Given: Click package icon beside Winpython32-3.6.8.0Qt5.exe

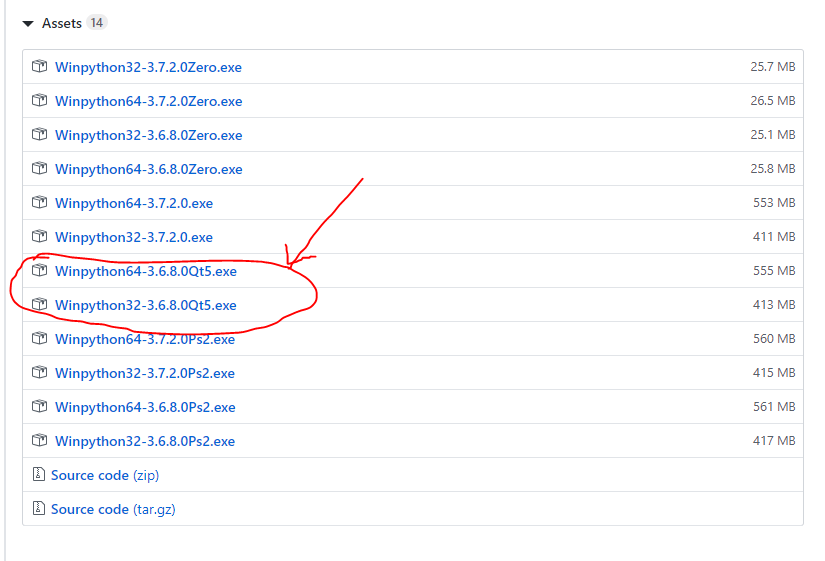Looking at the screenshot, I should pyautogui.click(x=39, y=304).
